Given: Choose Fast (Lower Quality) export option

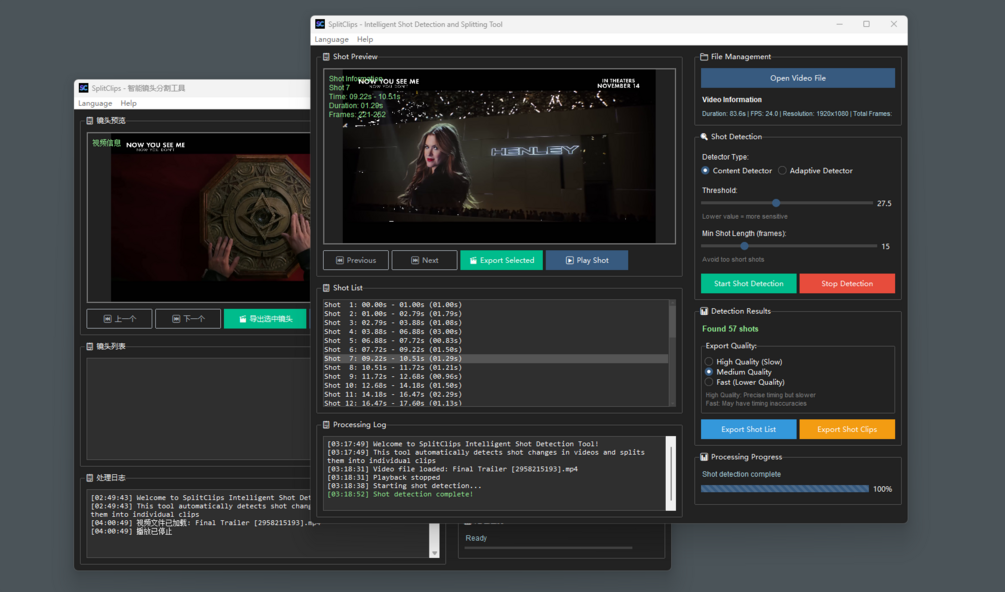Looking at the screenshot, I should tap(709, 382).
